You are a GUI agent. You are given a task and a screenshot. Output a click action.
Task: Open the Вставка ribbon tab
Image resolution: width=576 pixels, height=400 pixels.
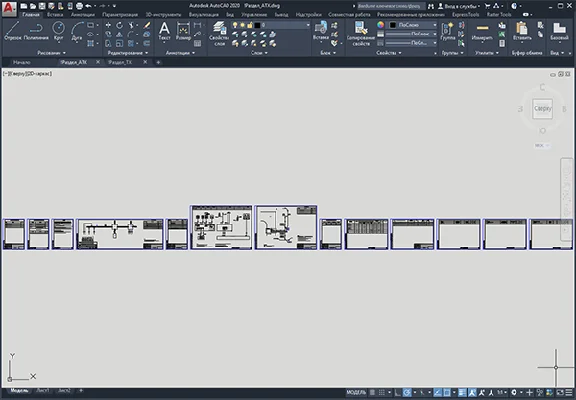click(55, 15)
